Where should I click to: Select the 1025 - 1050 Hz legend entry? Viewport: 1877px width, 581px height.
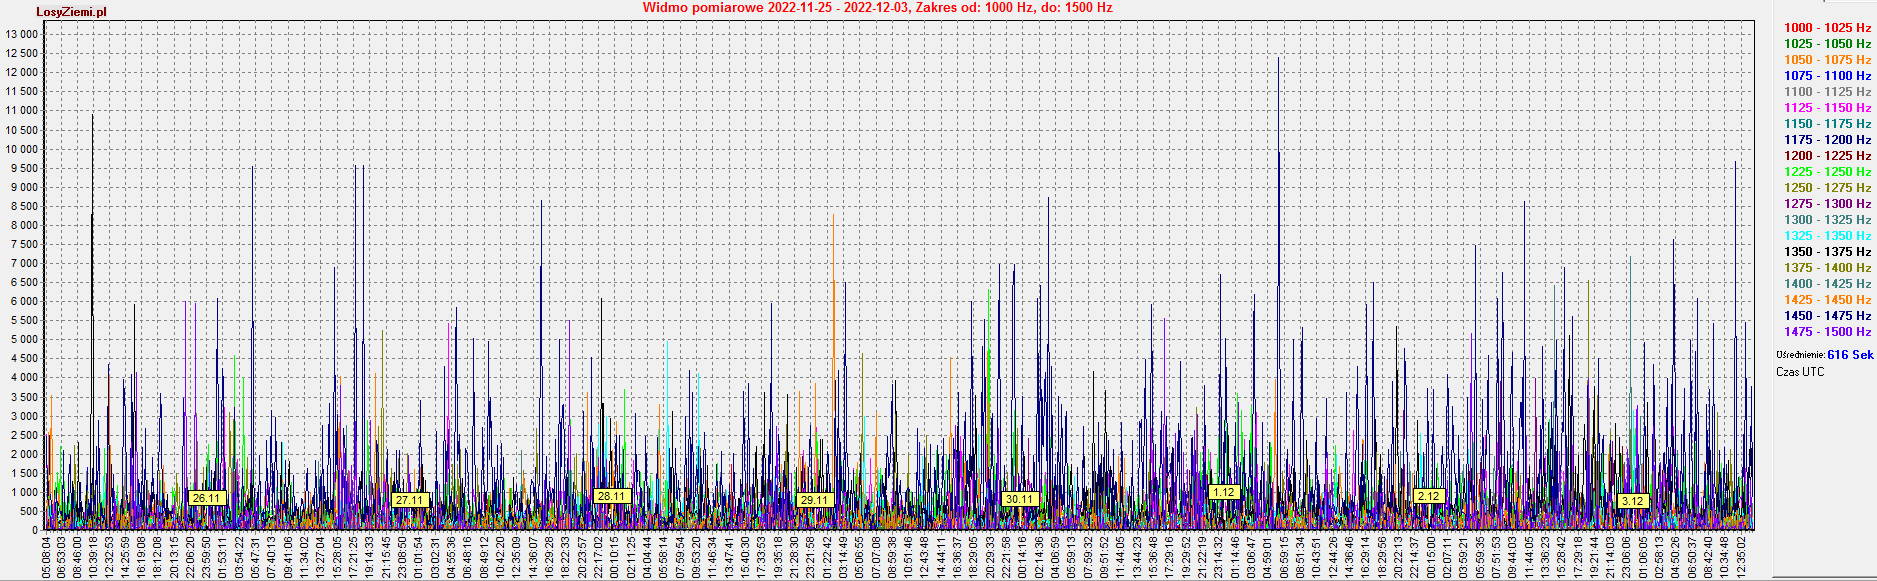tap(1827, 44)
